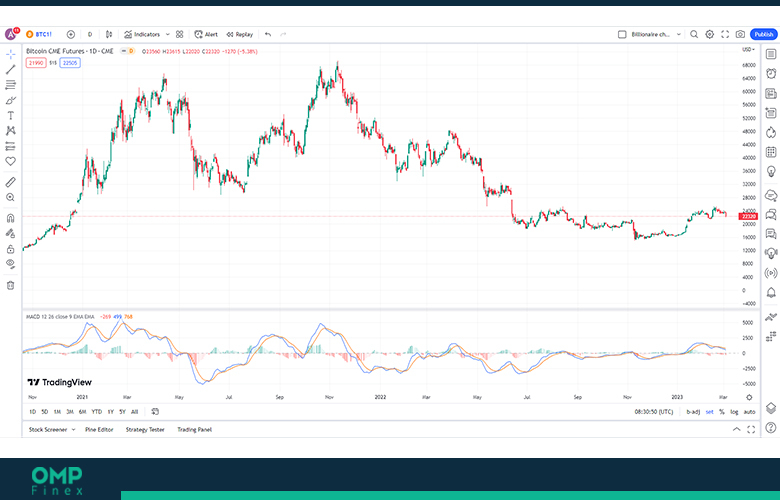Toggle the percent scale button
Viewport: 780px width, 500px height.
[722, 411]
